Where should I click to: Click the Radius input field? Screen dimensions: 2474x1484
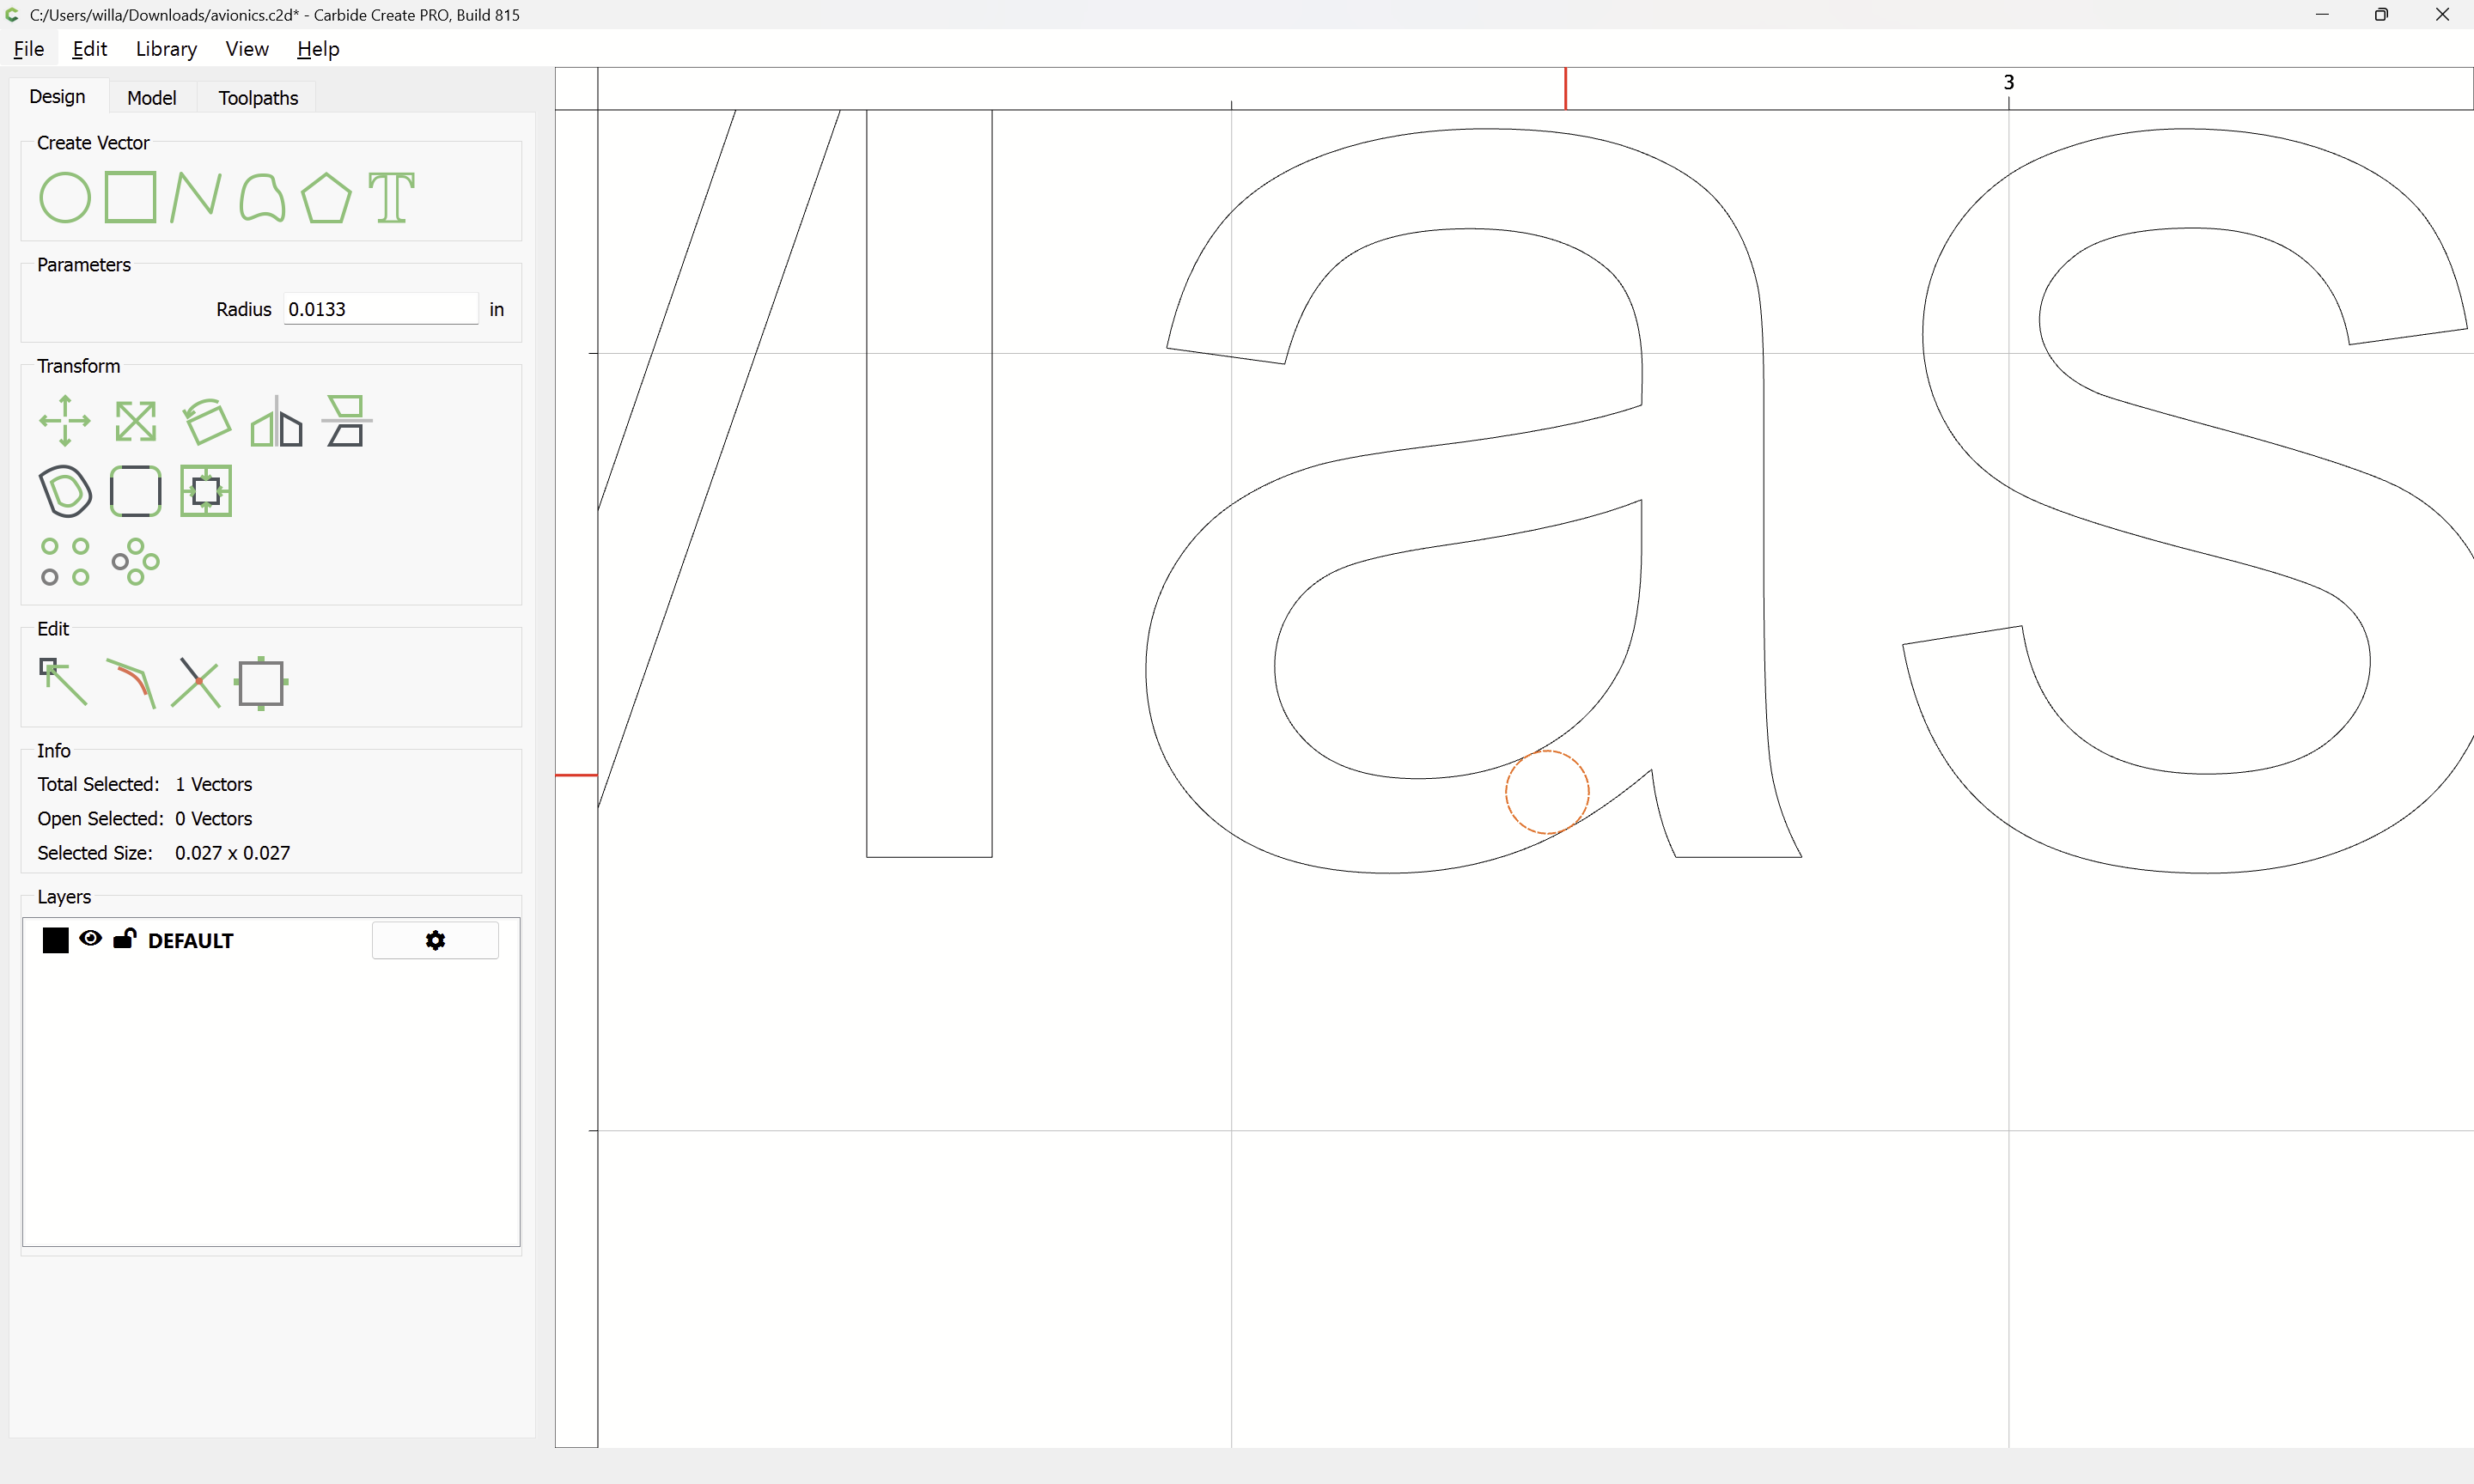(380, 309)
